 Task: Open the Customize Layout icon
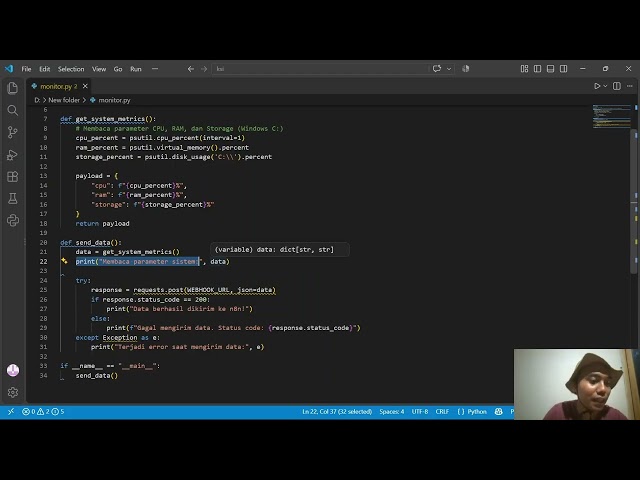[x=524, y=69]
